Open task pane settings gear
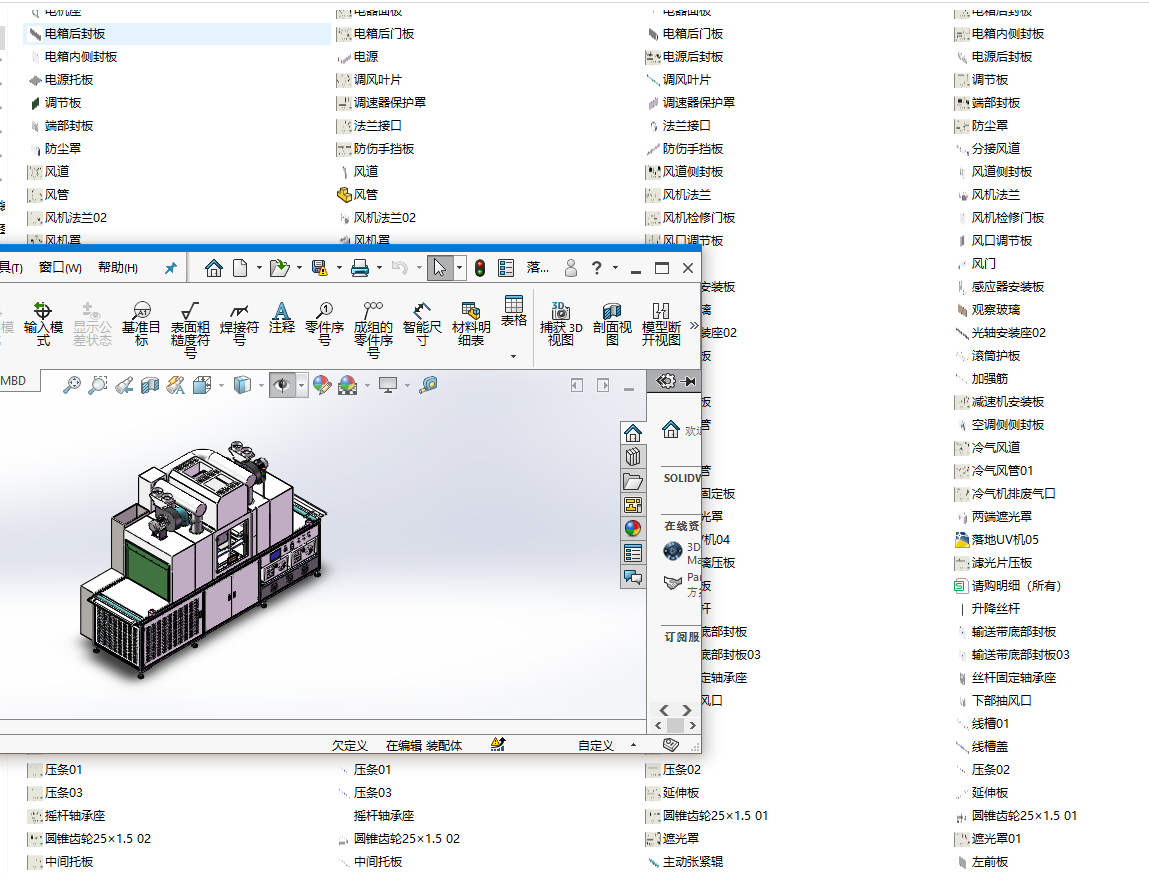 665,381
